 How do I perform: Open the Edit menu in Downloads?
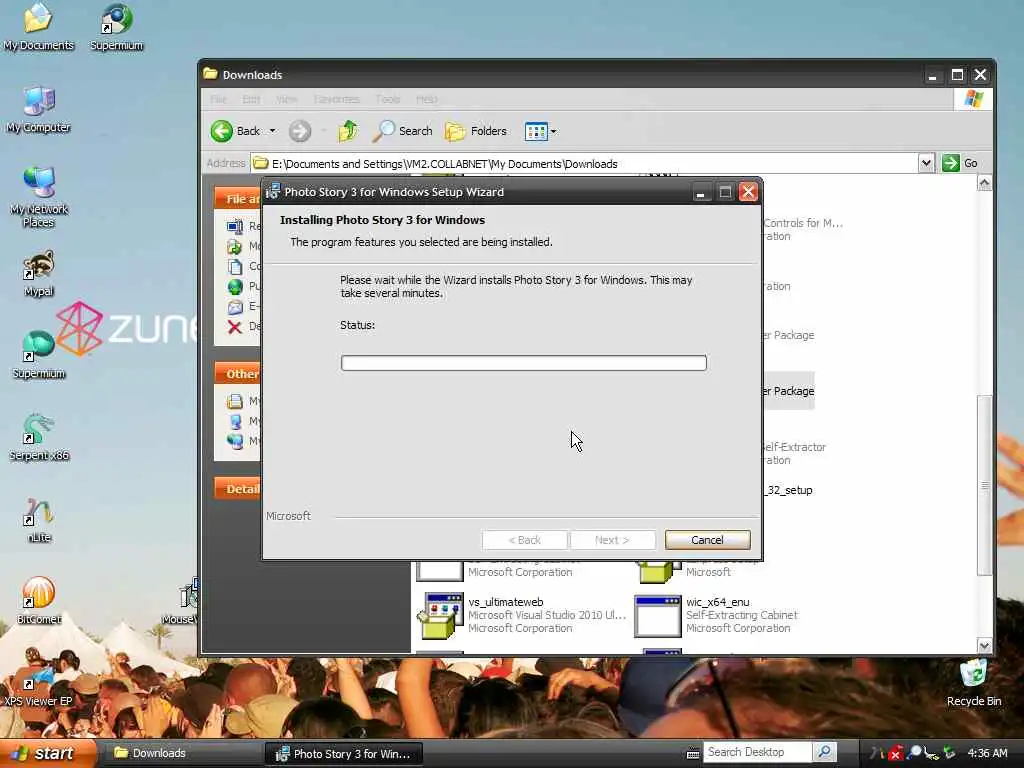point(251,99)
